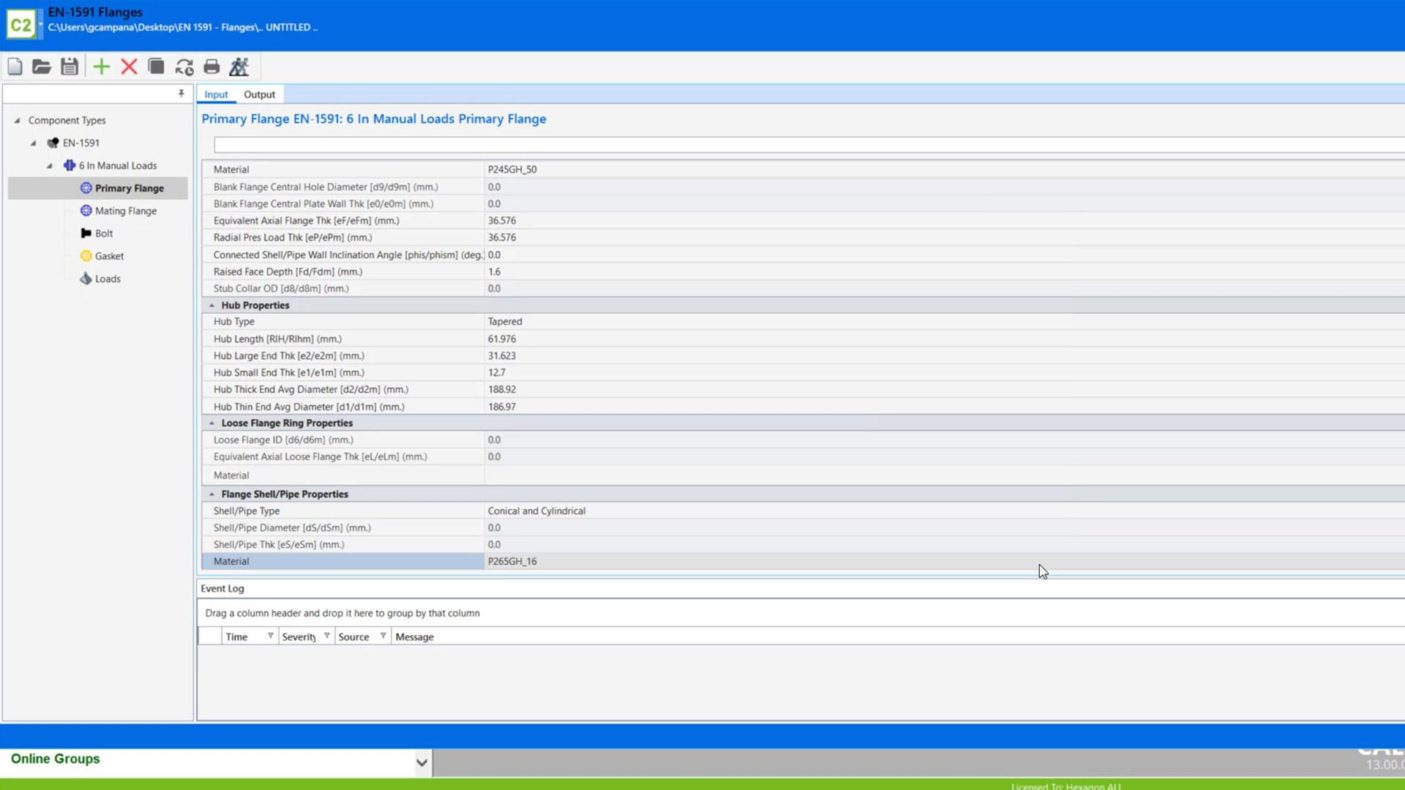Run the analysis with the runner icon
The height and width of the screenshot is (790, 1405).
[239, 67]
